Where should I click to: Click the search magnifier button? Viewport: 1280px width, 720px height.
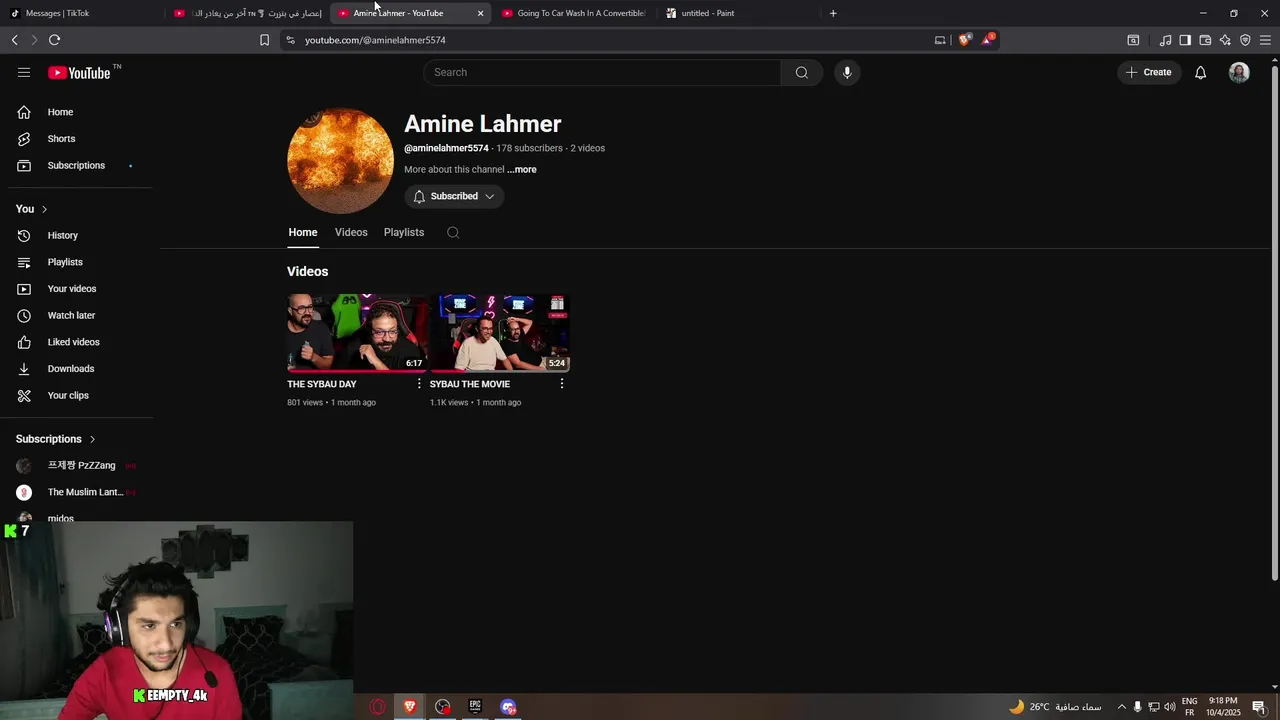click(801, 72)
